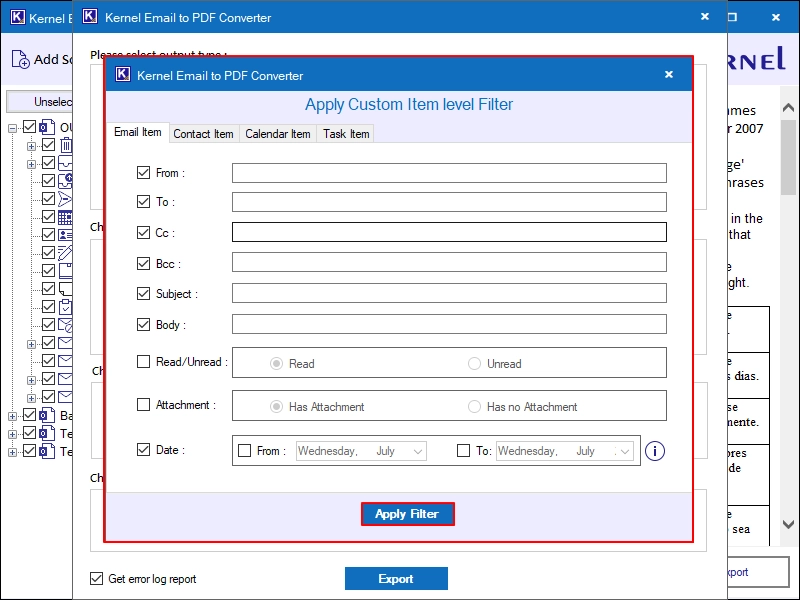Uncheck the Calendar folder checkbox in tree
The image size is (800, 600).
[x=48, y=216]
